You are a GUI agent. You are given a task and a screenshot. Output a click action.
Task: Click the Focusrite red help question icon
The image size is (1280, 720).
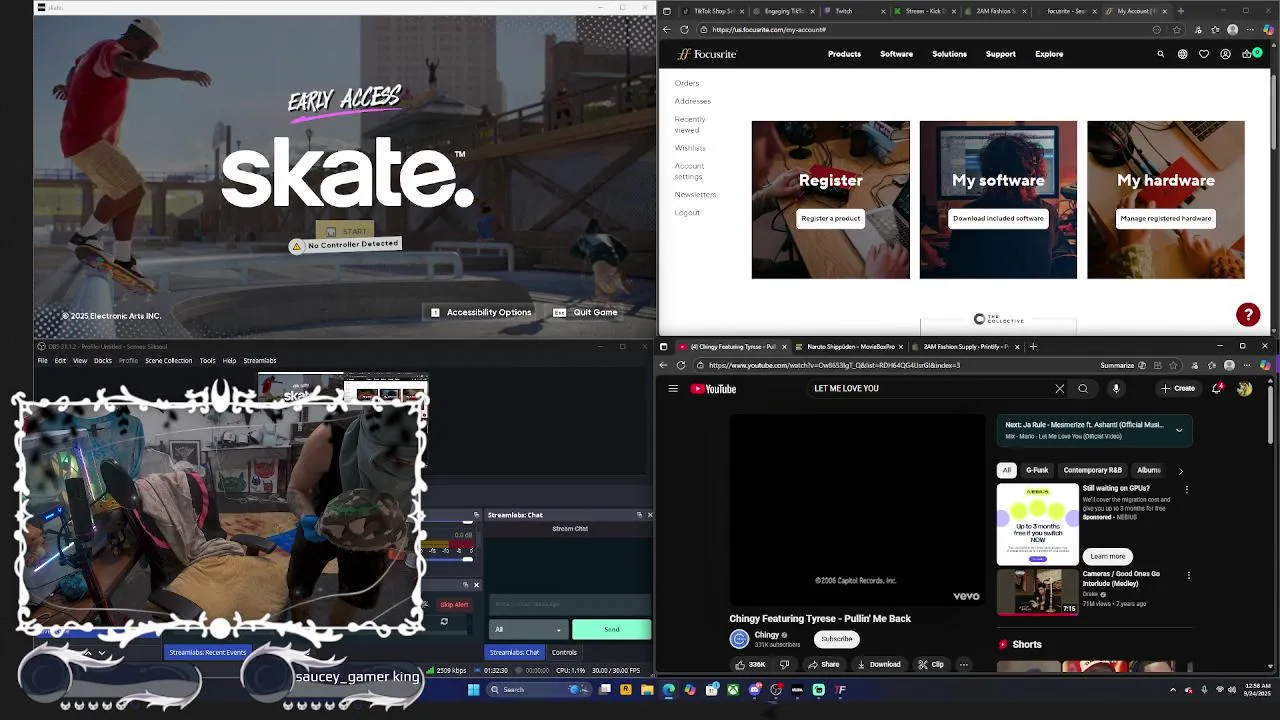[x=1248, y=314]
